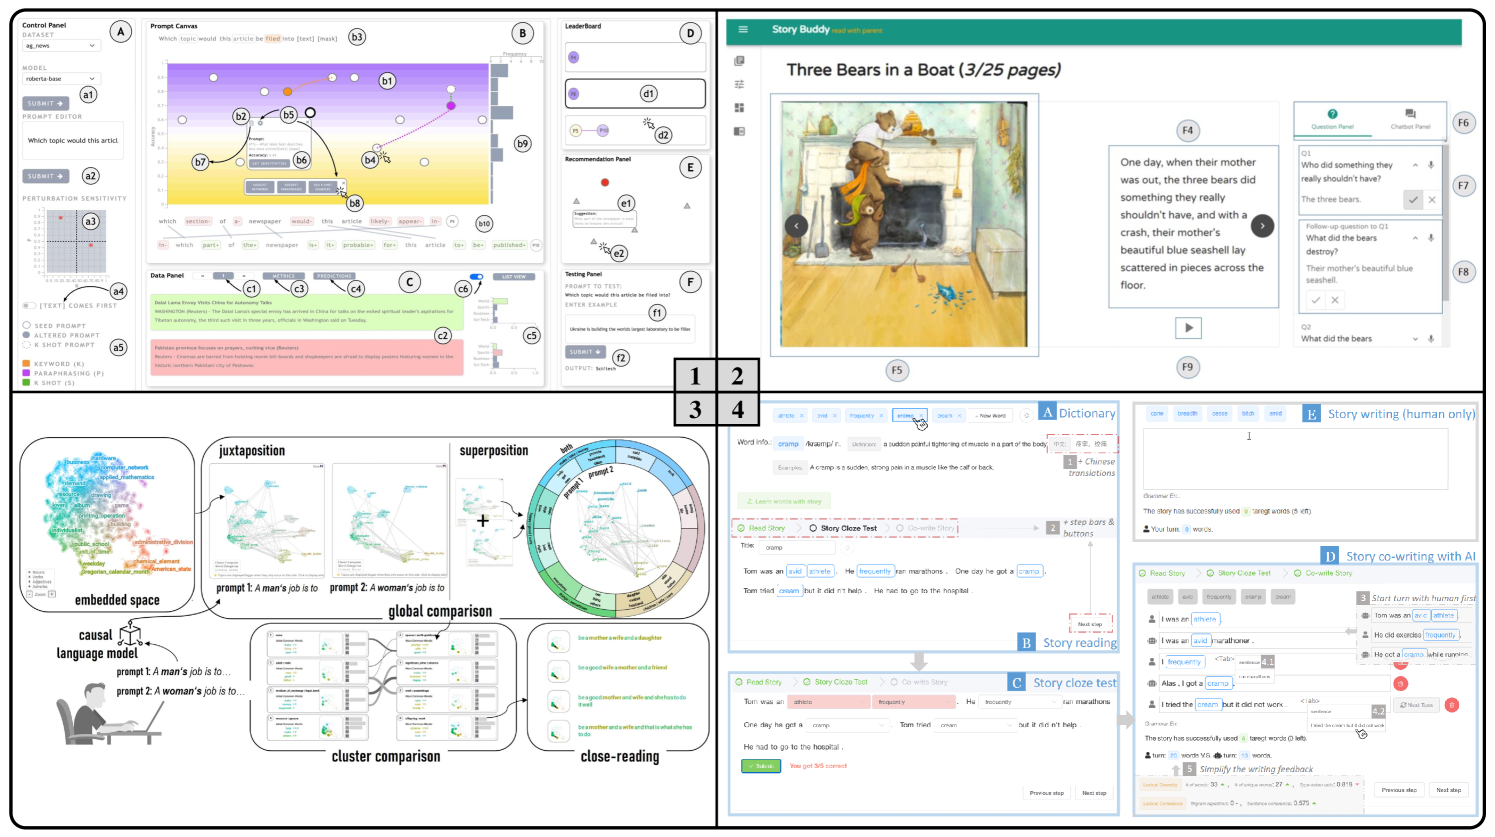Accept the answer 'The three bears' with checkmark
The width and height of the screenshot is (1495, 837).
[1413, 200]
